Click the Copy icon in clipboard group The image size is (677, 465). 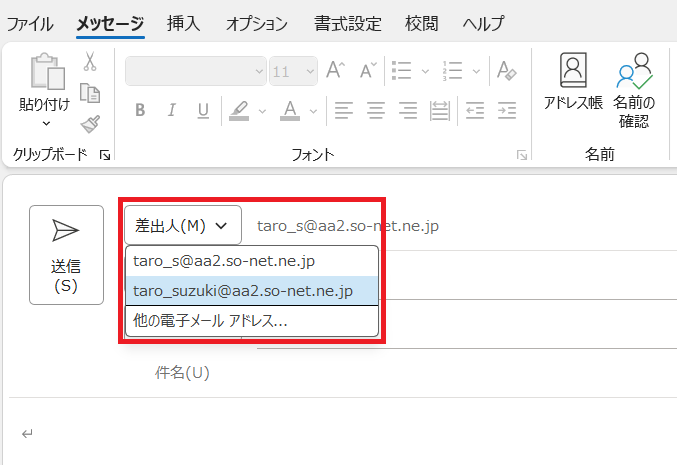(90, 93)
